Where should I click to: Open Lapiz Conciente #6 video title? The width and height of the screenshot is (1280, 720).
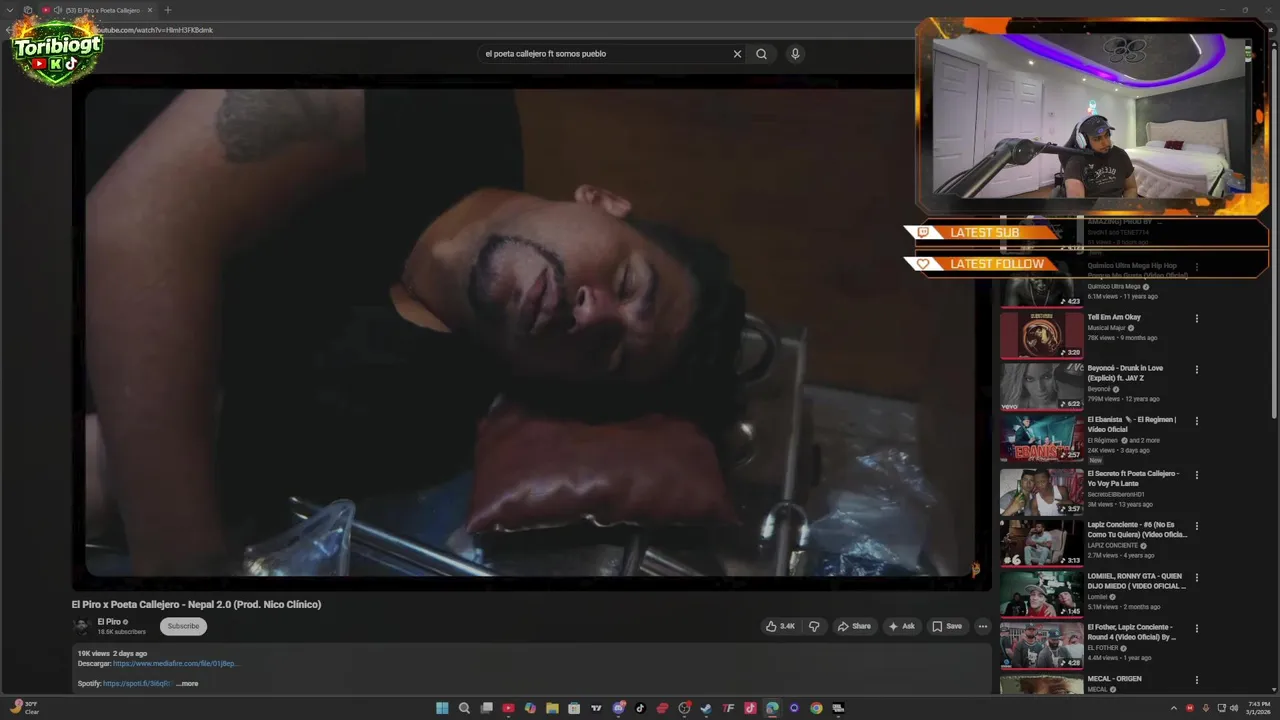point(1137,529)
